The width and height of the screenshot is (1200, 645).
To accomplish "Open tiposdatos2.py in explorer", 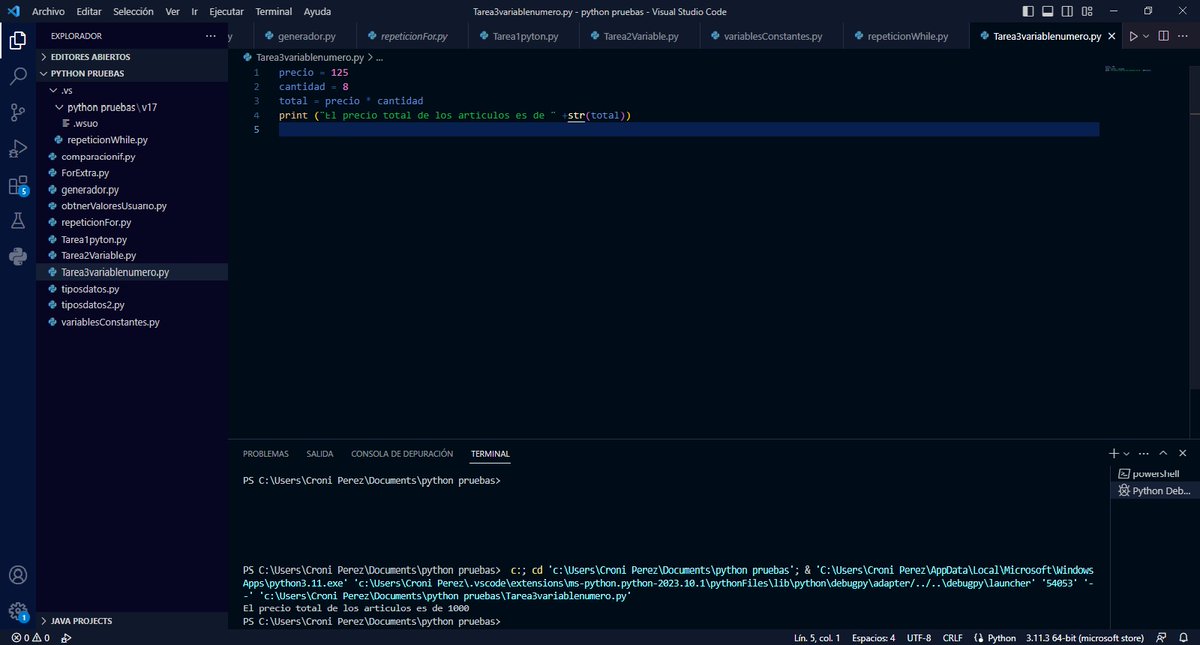I will pyautogui.click(x=132, y=305).
